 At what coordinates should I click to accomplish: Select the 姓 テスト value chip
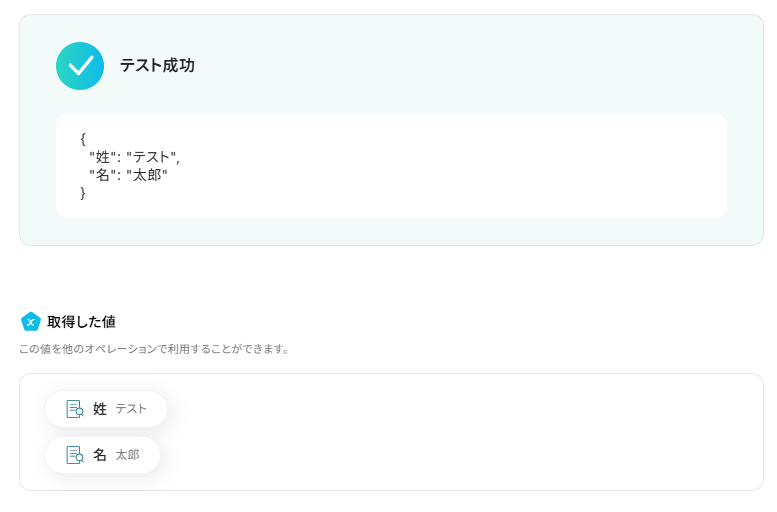click(106, 409)
